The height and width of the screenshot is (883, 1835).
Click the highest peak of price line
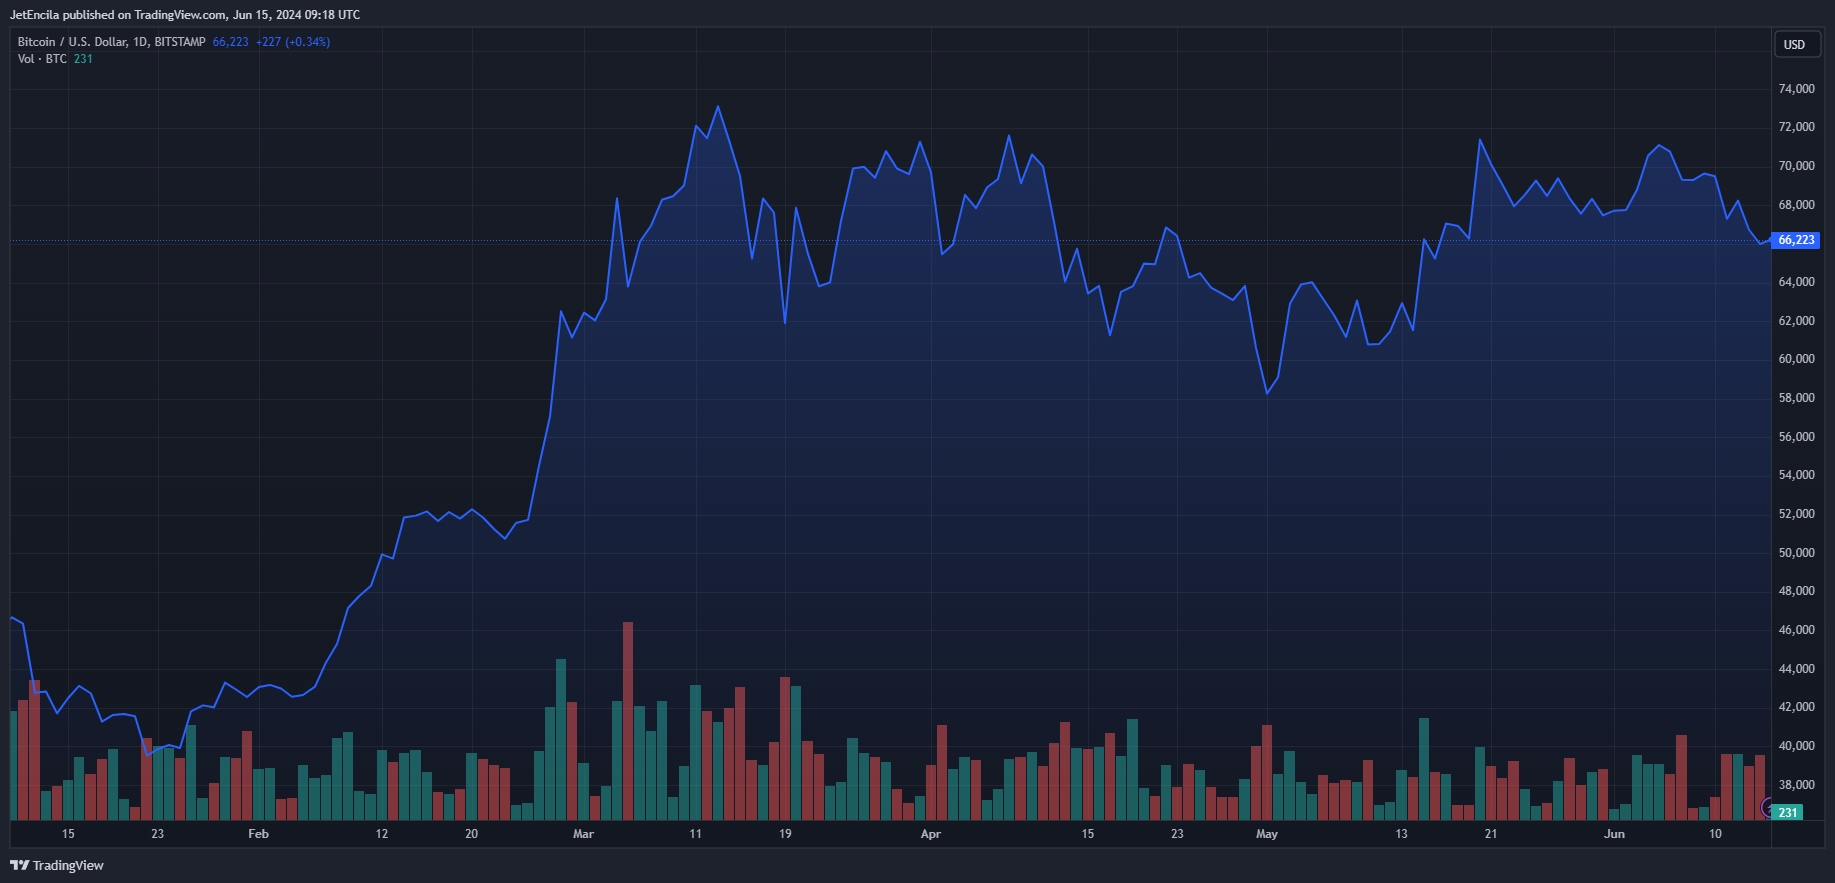pos(718,107)
